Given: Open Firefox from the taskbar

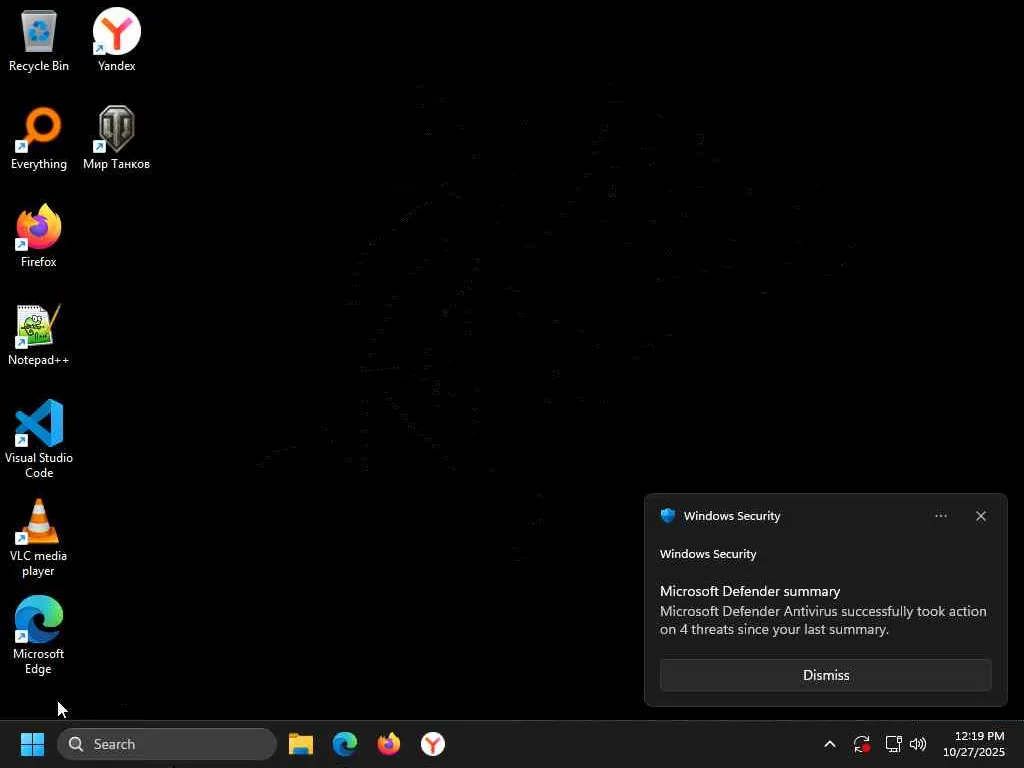Looking at the screenshot, I should pos(389,744).
